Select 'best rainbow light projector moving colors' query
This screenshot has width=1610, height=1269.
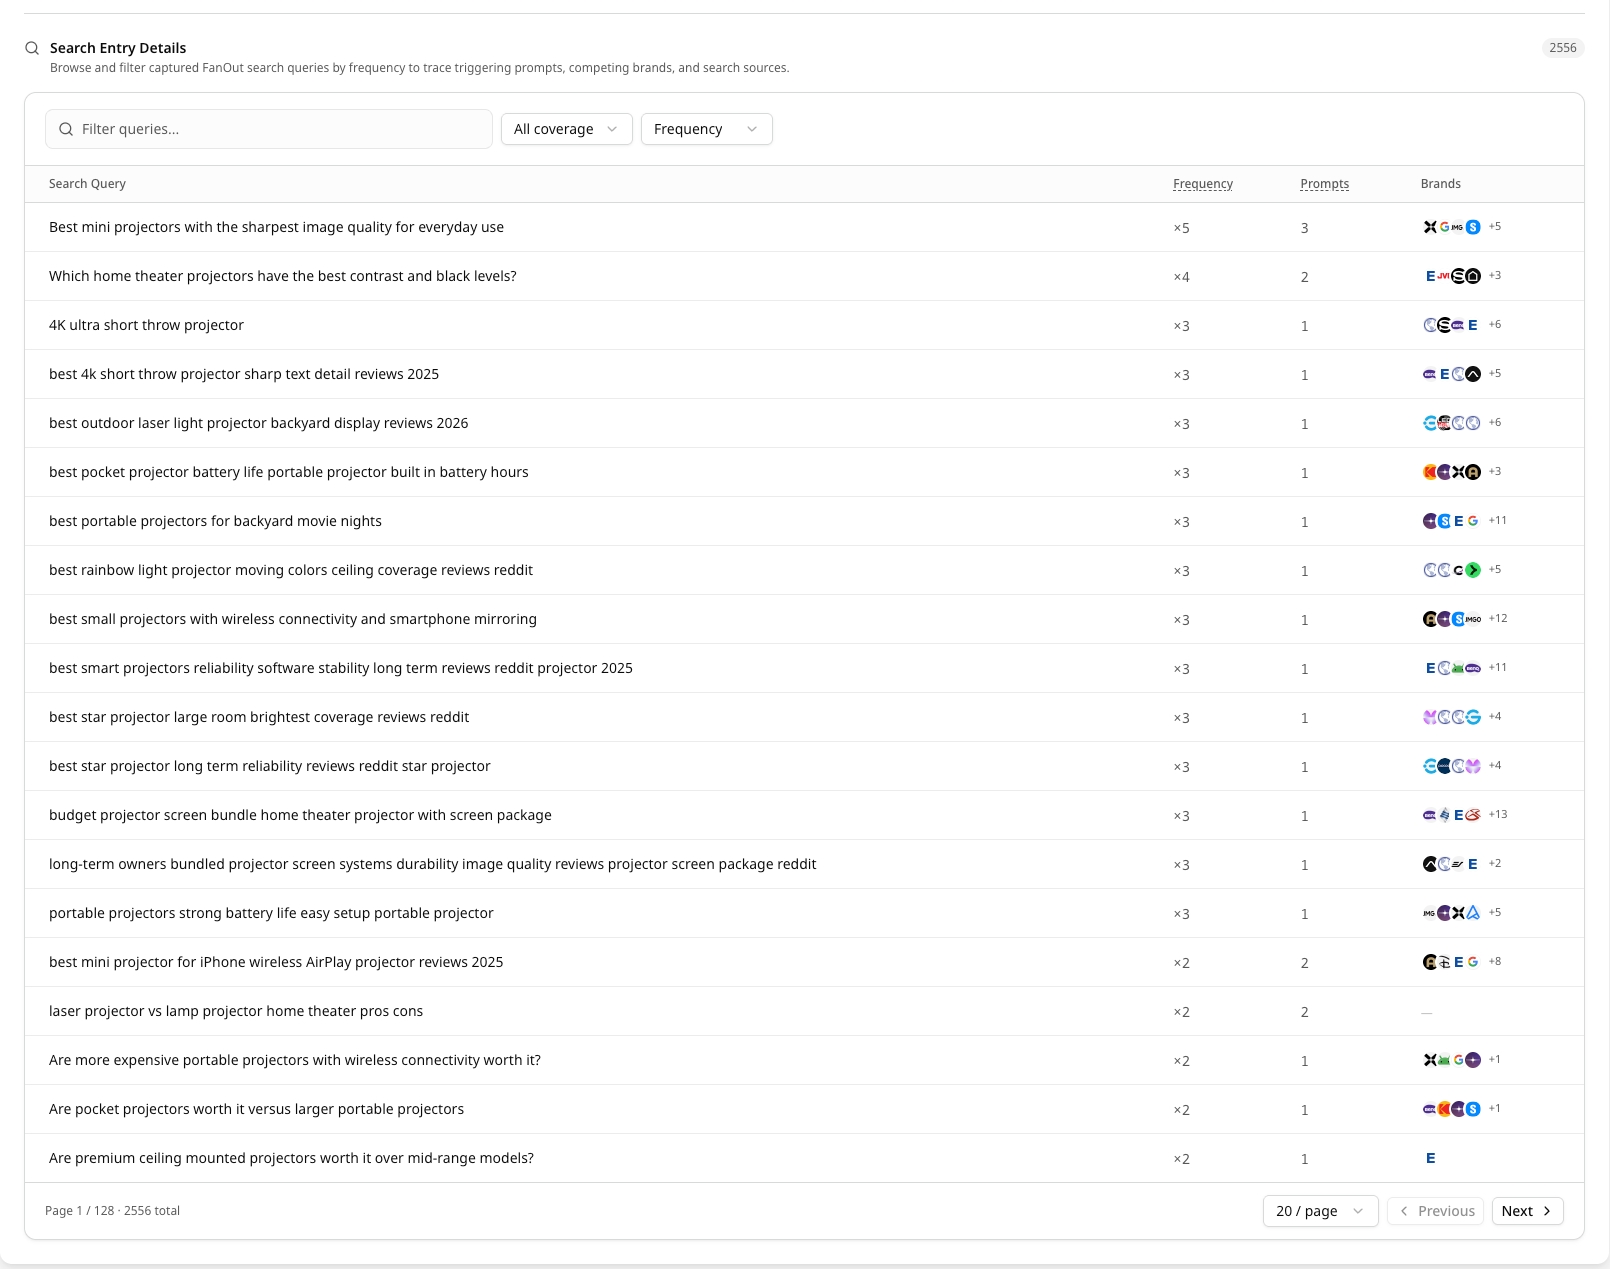click(x=291, y=570)
